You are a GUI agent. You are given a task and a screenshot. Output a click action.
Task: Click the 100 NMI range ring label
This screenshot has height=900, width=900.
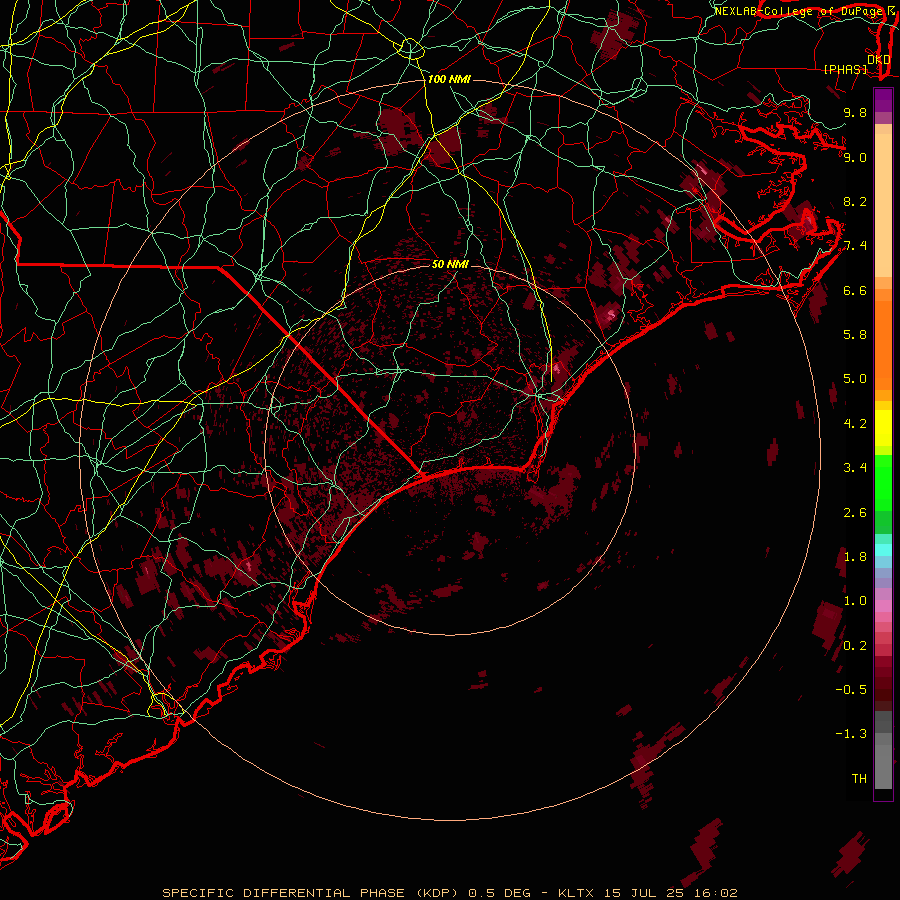point(449,79)
